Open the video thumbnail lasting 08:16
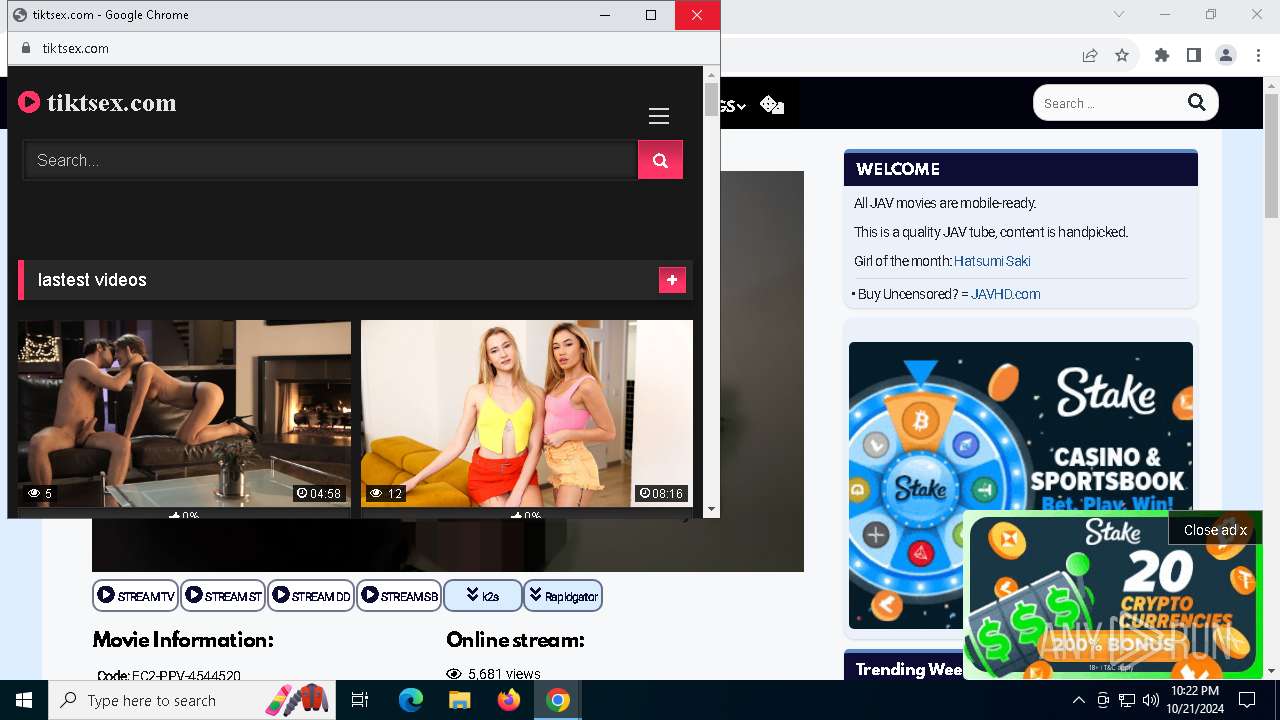Viewport: 1280px width, 720px height. [526, 413]
